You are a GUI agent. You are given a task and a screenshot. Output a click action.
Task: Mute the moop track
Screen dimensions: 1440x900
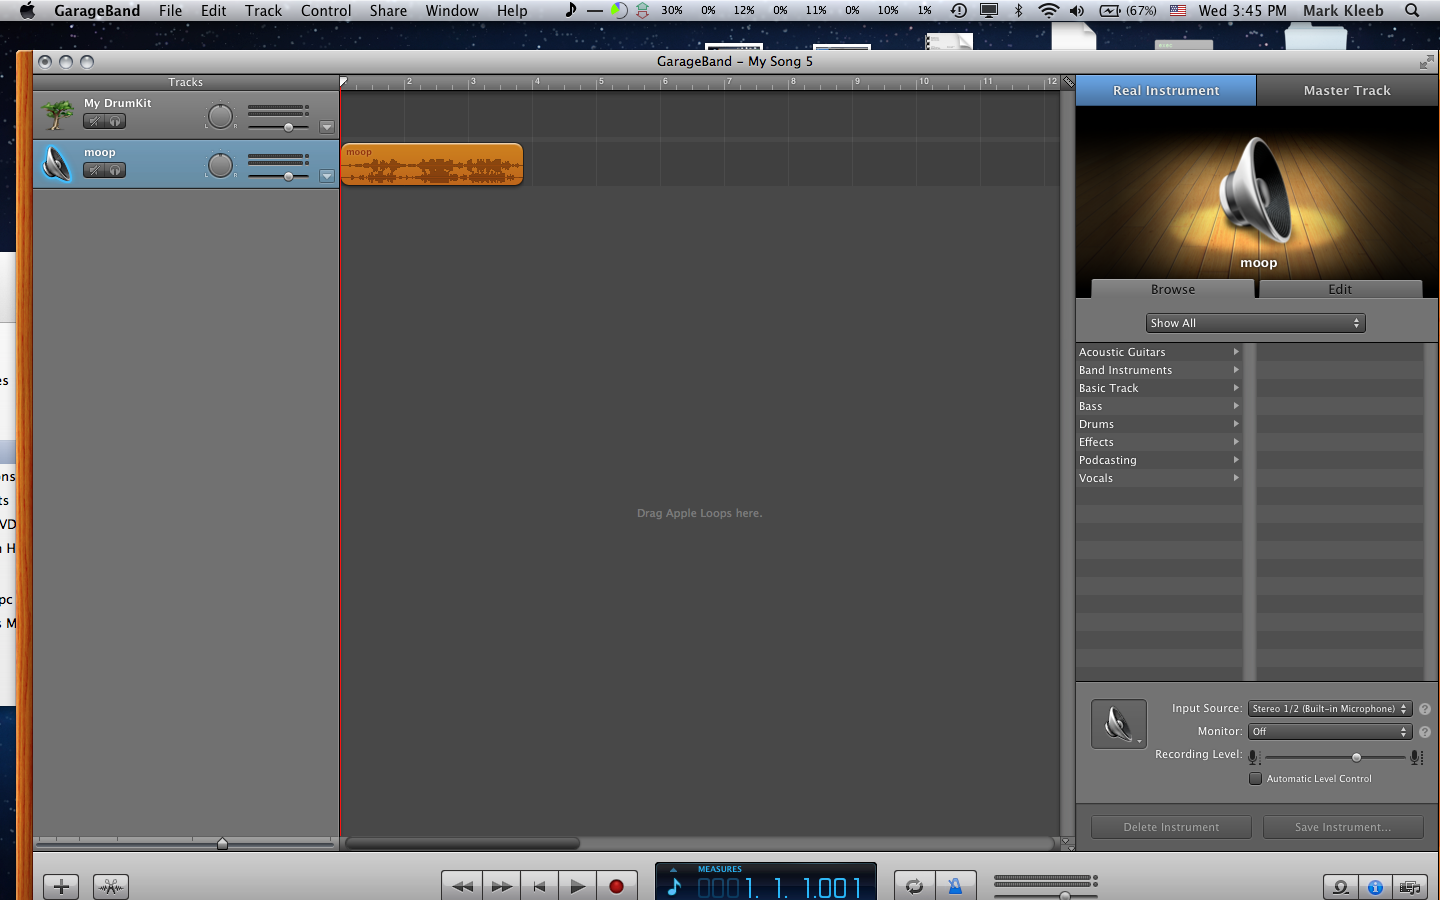click(x=94, y=170)
